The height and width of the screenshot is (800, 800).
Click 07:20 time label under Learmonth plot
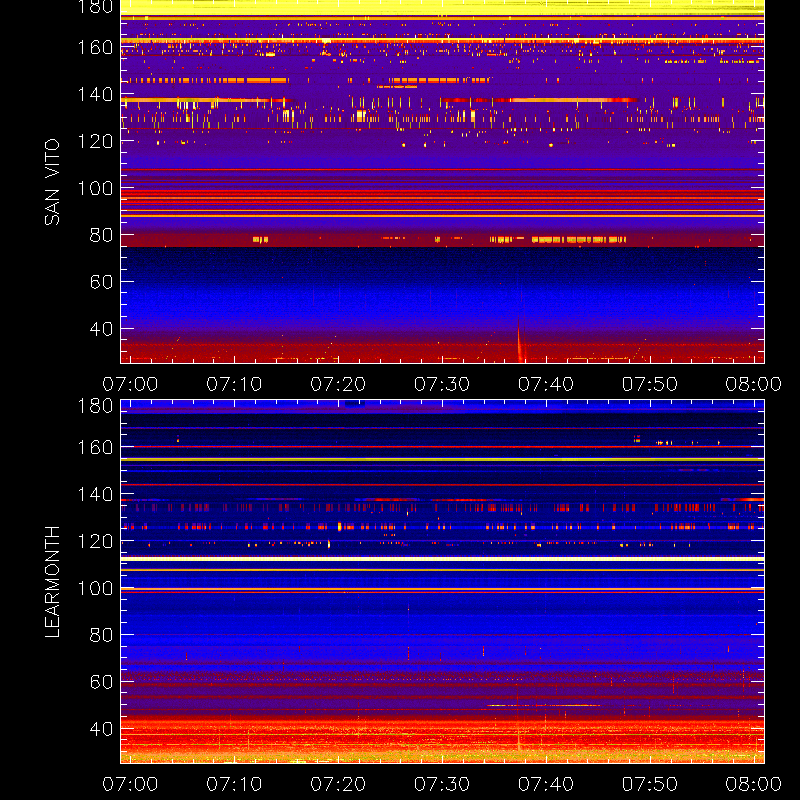click(338, 784)
